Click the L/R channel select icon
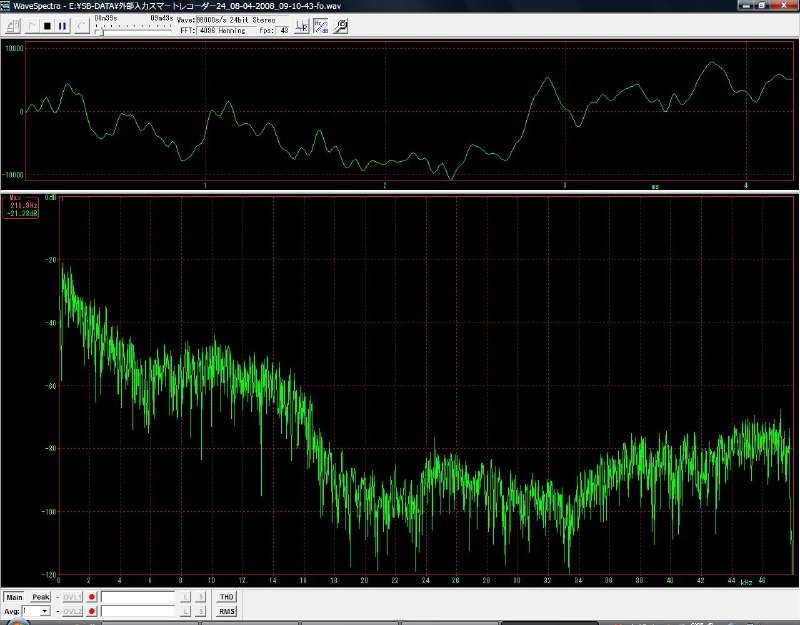This screenshot has height=625, width=800. point(302,26)
